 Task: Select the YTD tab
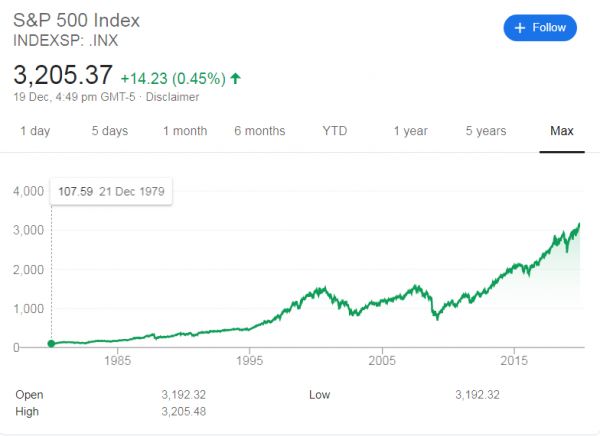335,131
